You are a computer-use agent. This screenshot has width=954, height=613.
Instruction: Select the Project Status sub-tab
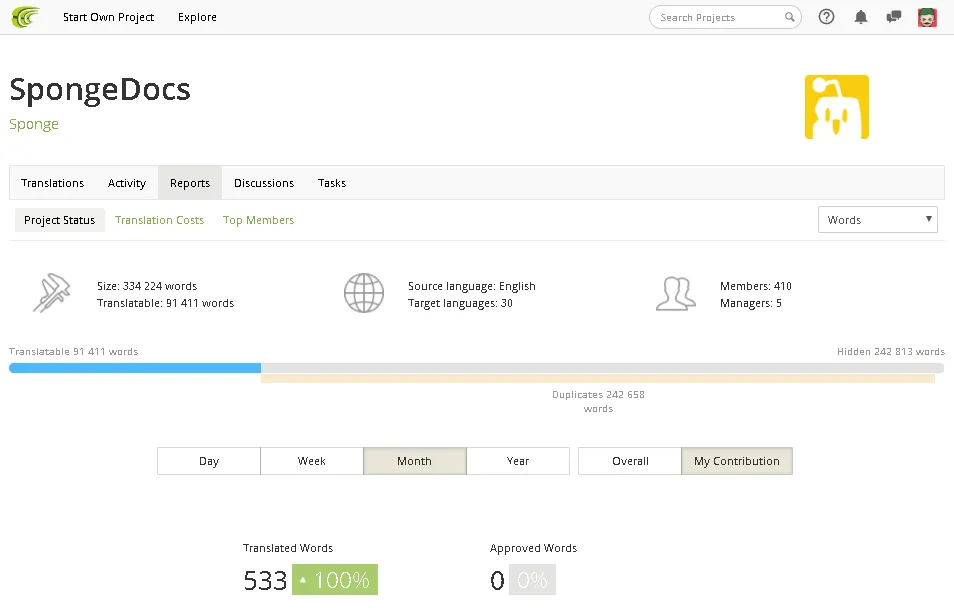pos(60,220)
